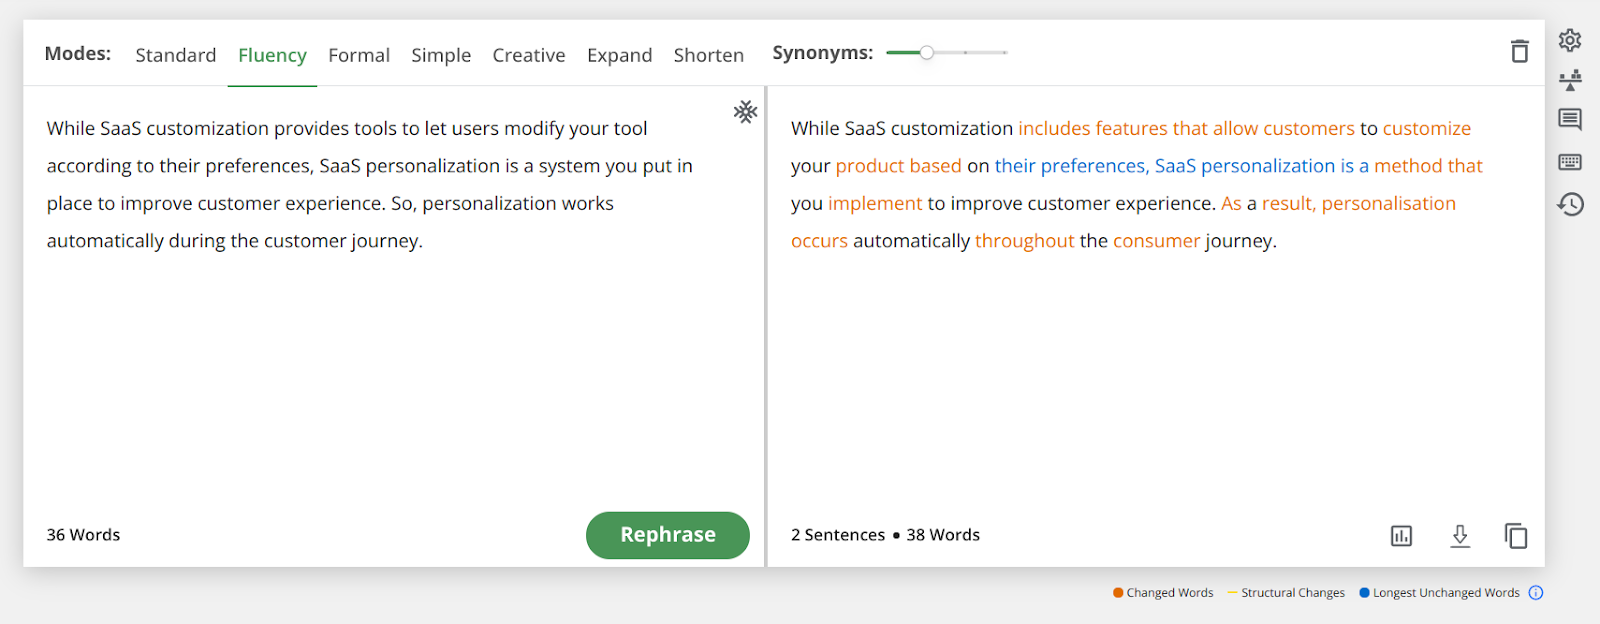Screen dimensions: 1600x624
Task: Click the 'Longest Unchanged Words' legend label
Action: pos(1446,593)
